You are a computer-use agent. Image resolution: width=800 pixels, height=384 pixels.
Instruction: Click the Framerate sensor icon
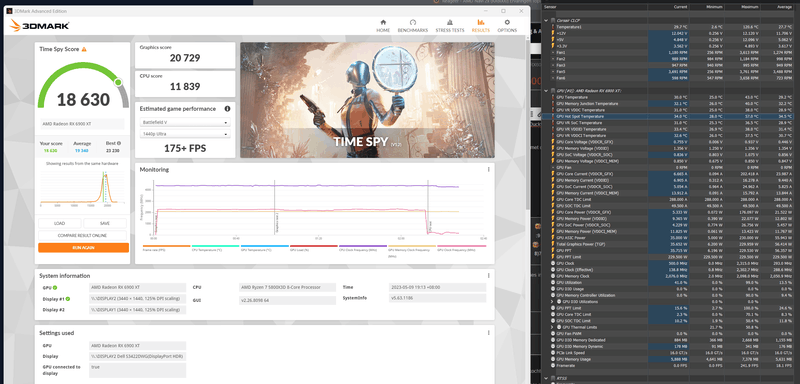[553, 365]
